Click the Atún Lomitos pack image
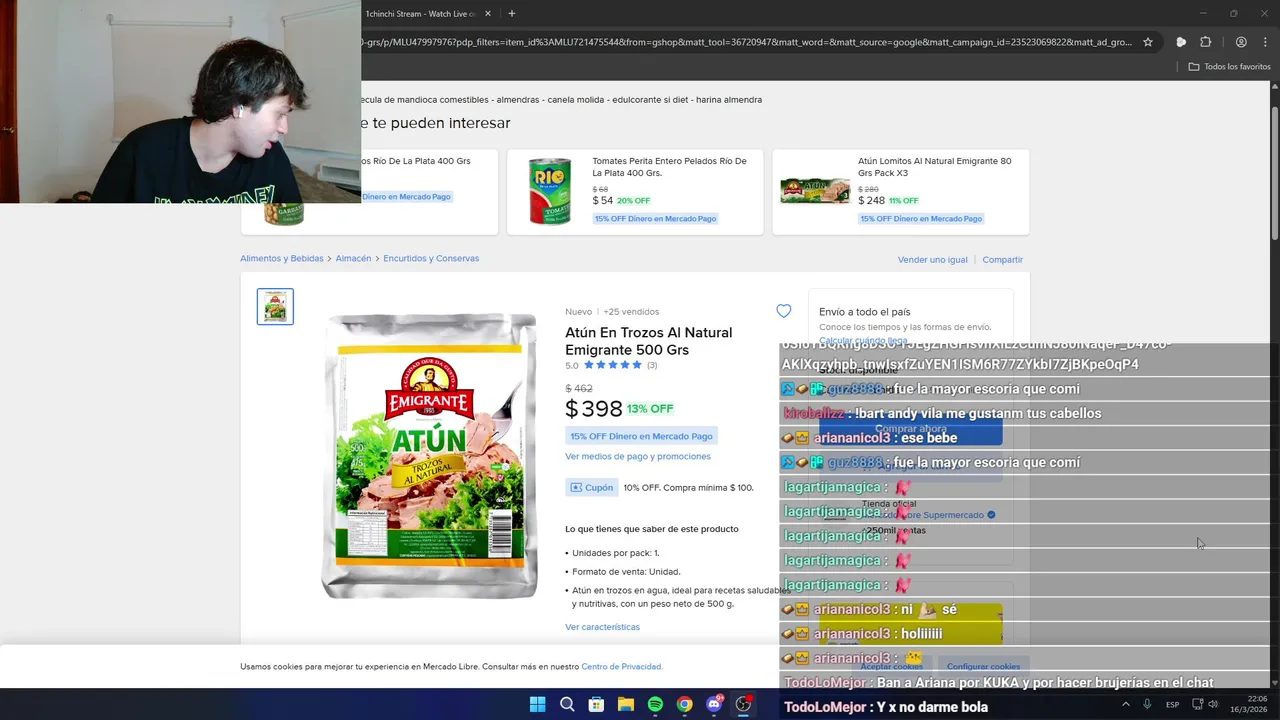This screenshot has height=720, width=1280. (x=815, y=191)
